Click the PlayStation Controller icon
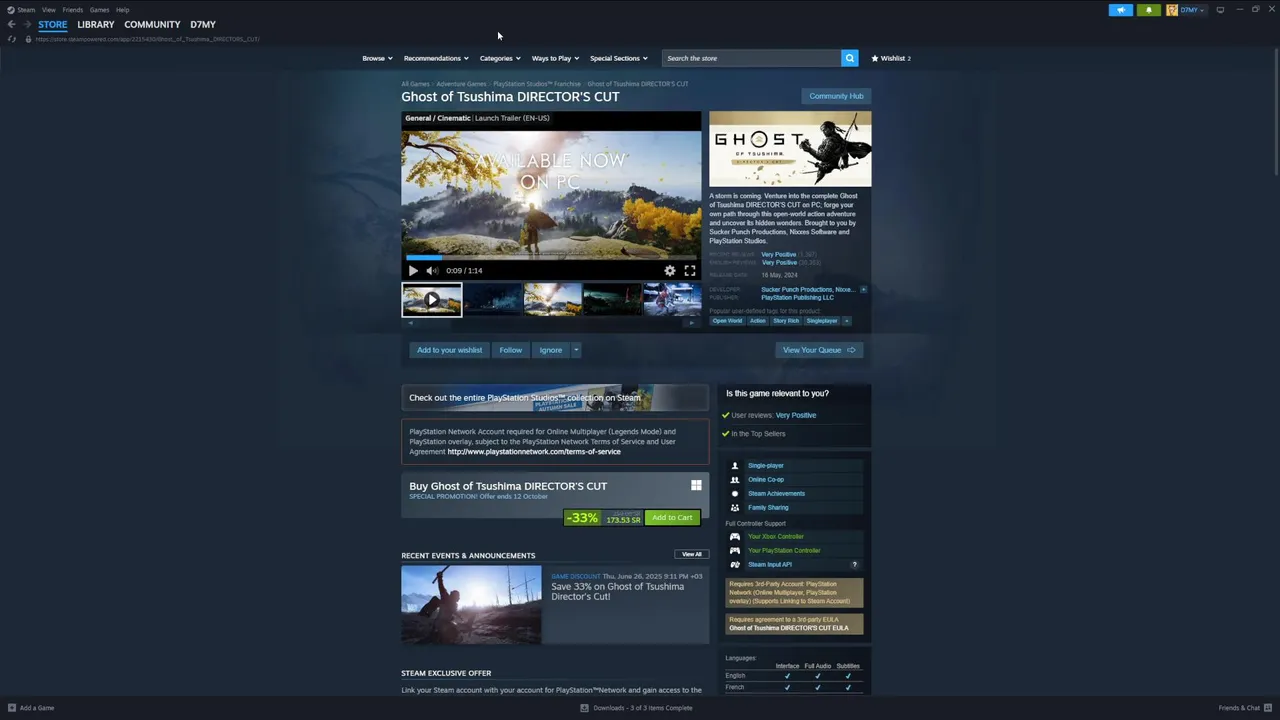 (735, 550)
